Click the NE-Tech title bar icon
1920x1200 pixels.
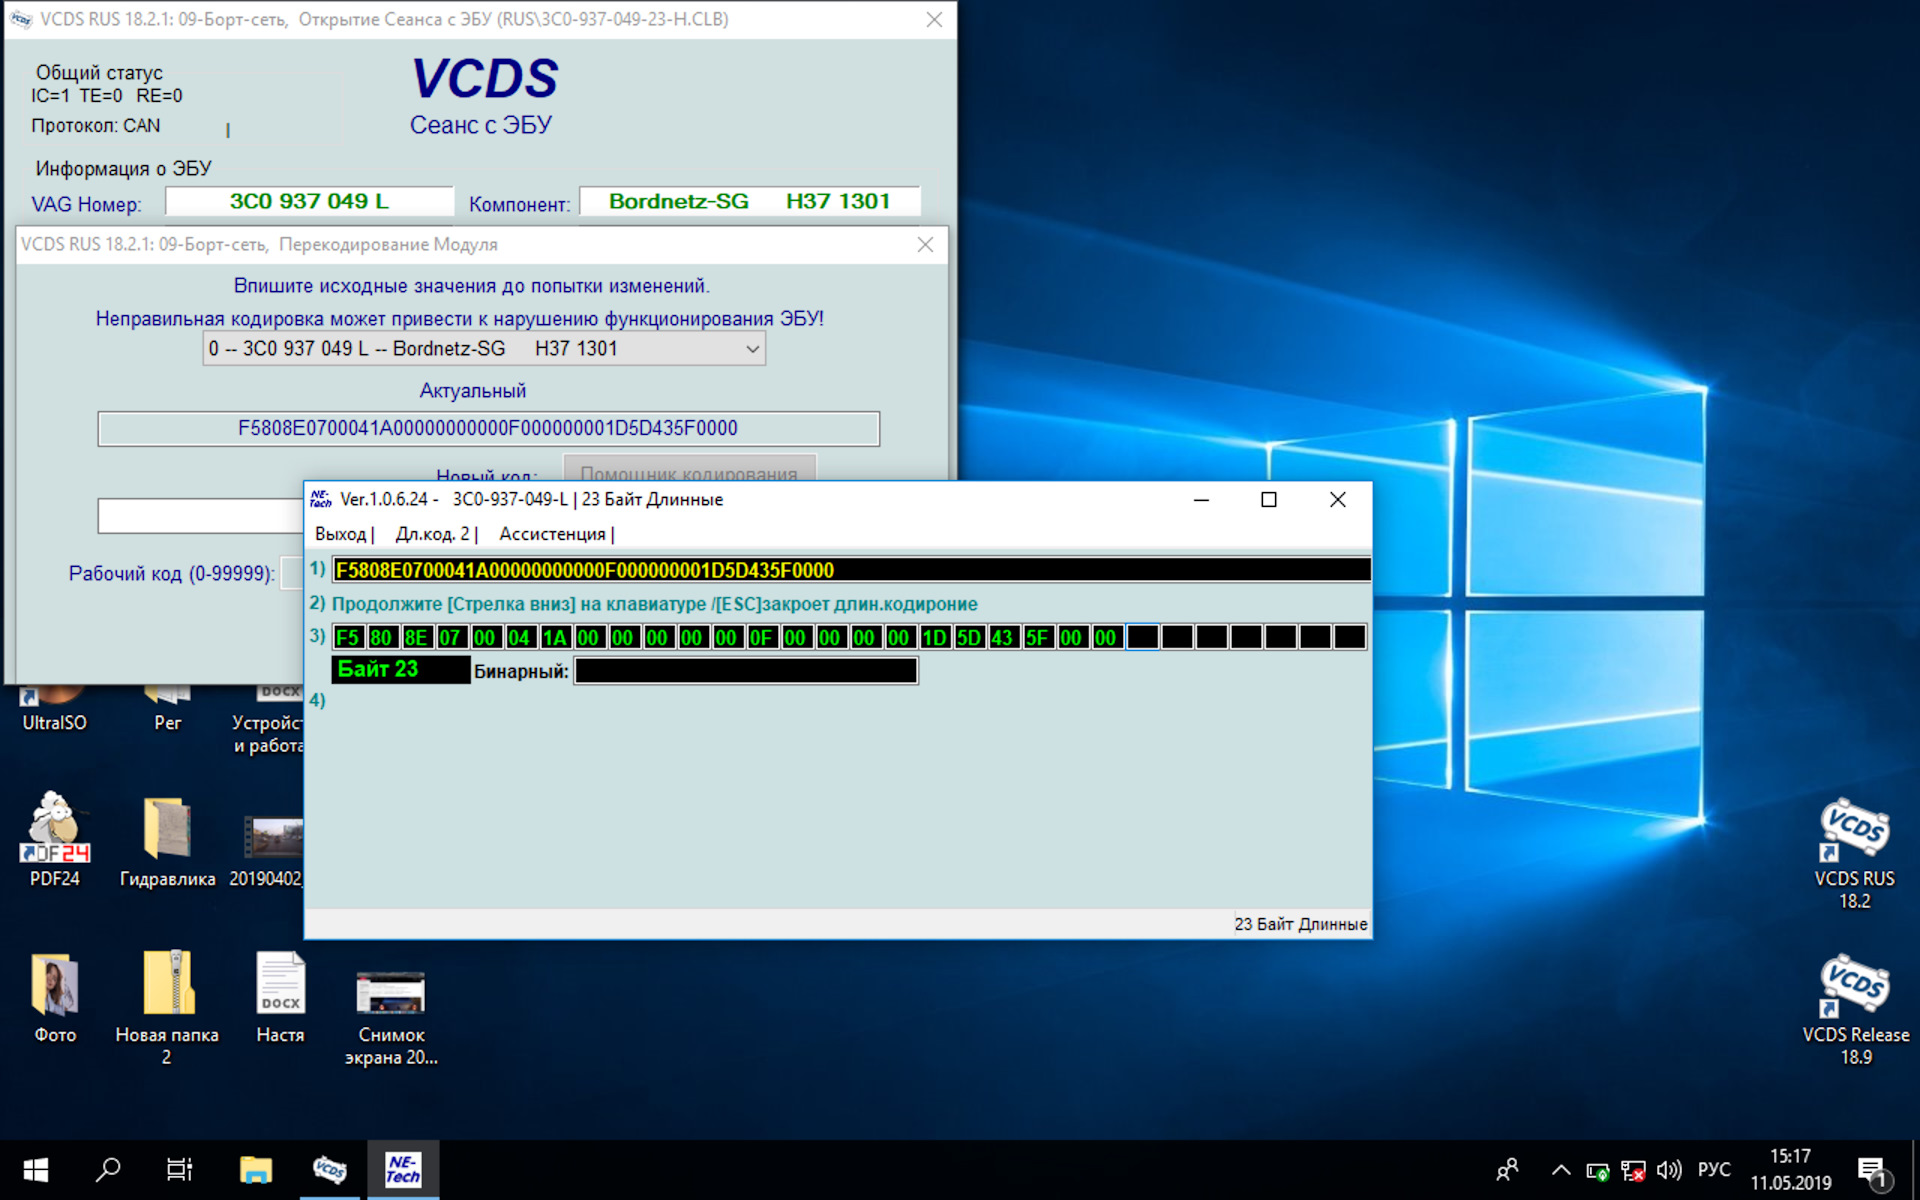coord(321,499)
